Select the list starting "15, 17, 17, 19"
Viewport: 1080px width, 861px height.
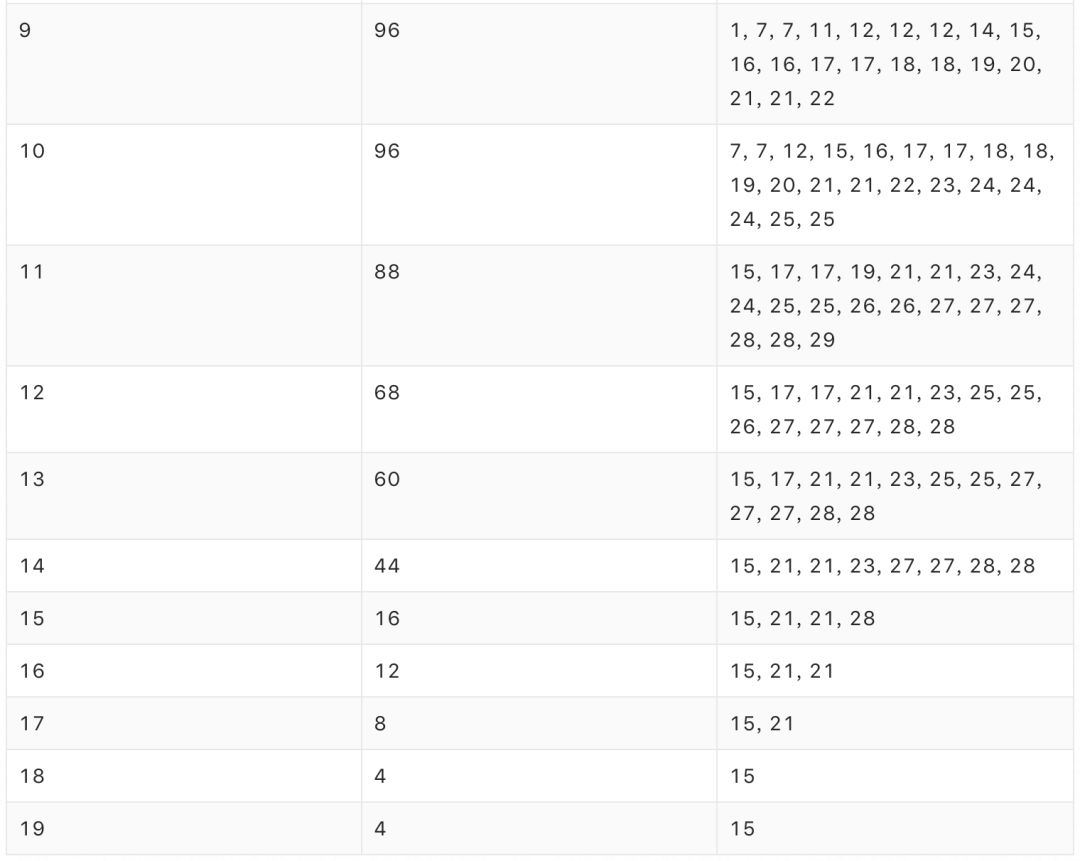pyautogui.click(x=886, y=306)
